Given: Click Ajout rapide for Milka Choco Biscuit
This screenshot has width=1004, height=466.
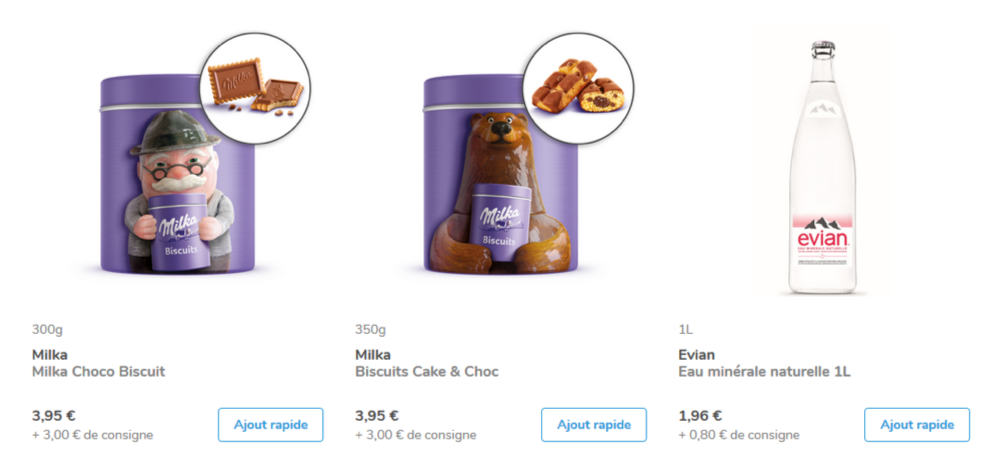Looking at the screenshot, I should pyautogui.click(x=270, y=425).
